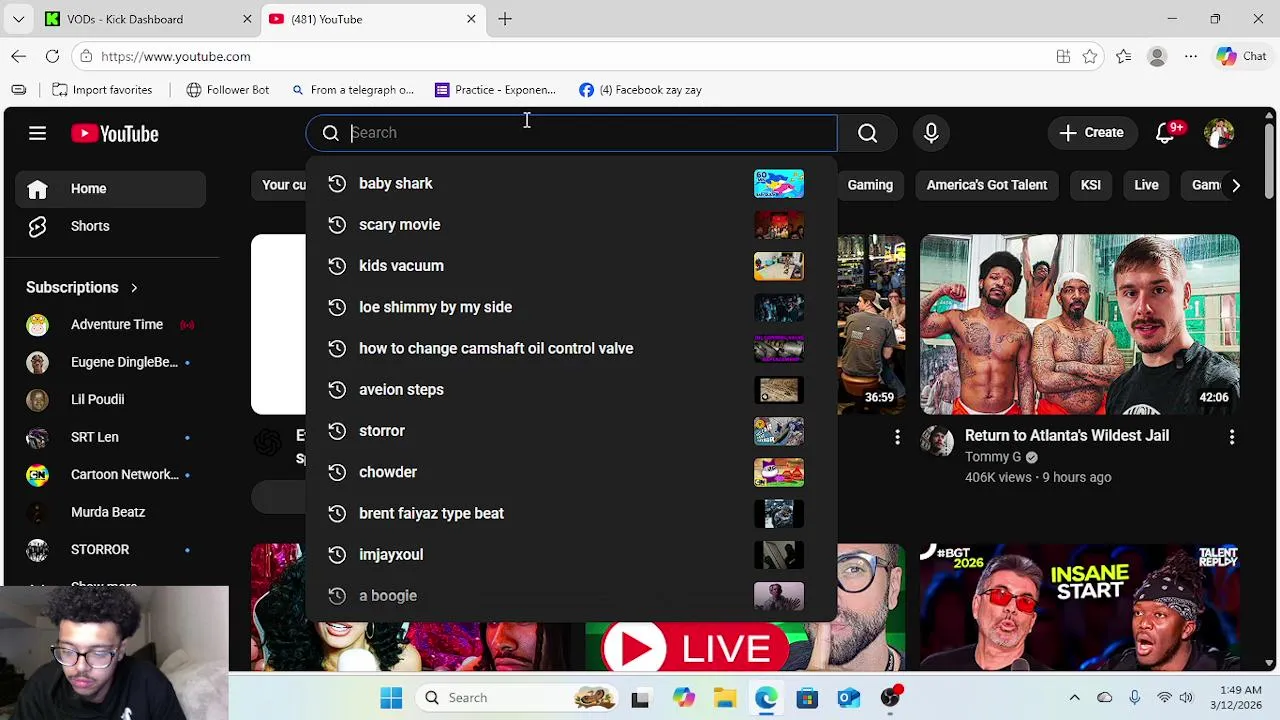
Task: Select 'baby shark' search suggestion
Action: 571,183
